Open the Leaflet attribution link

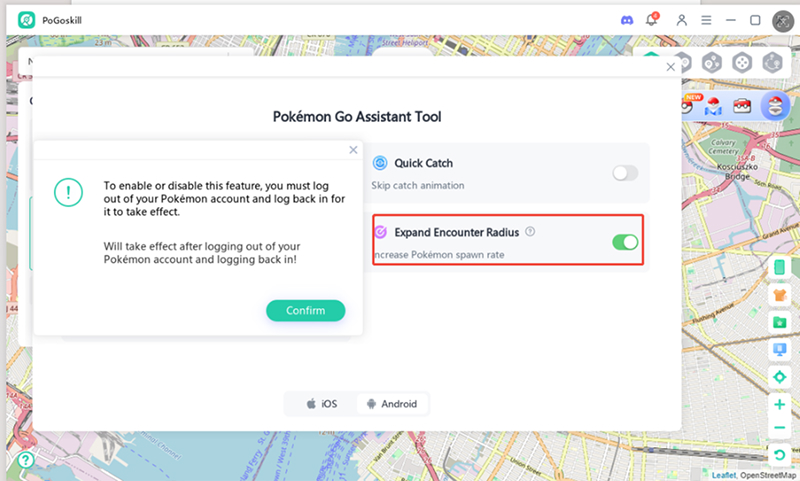click(724, 475)
